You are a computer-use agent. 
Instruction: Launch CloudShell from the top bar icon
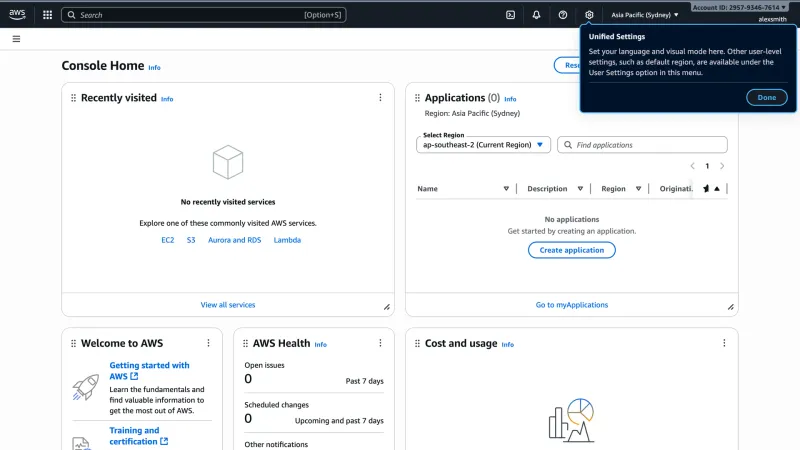pyautogui.click(x=510, y=15)
